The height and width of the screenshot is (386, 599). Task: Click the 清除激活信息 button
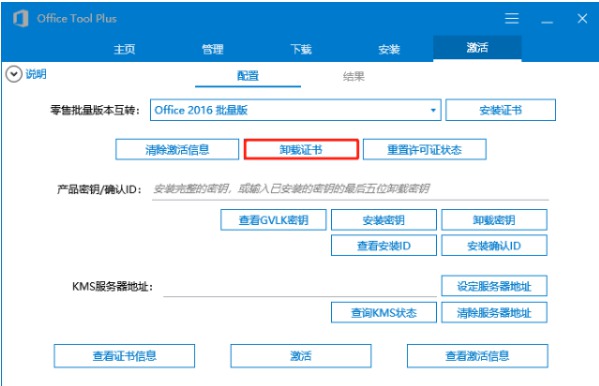[x=177, y=149]
